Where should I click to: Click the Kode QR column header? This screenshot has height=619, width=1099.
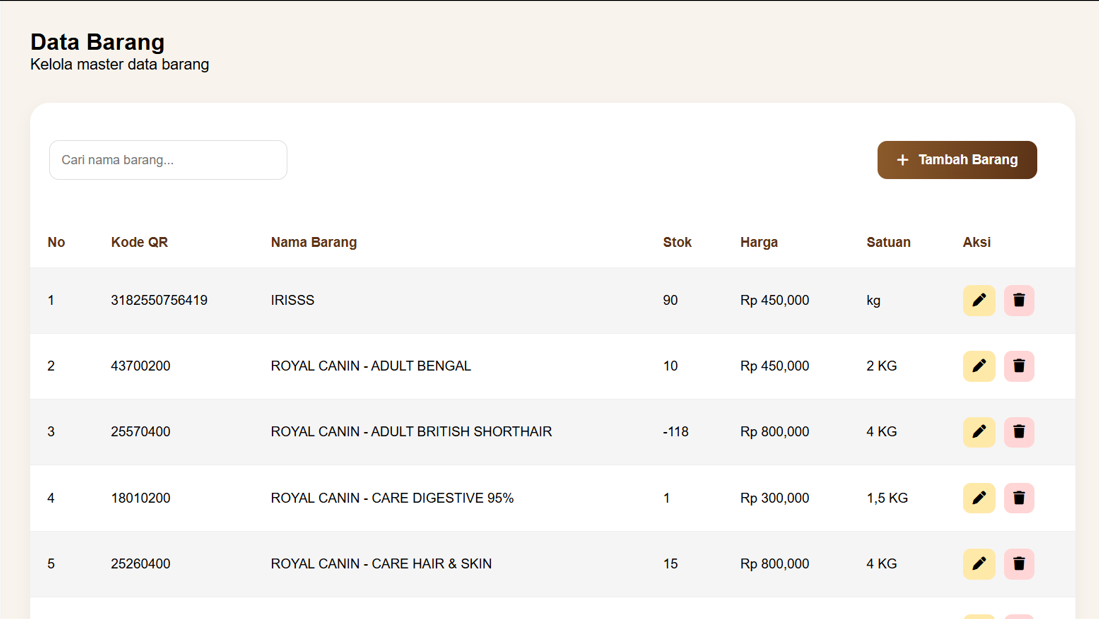point(139,243)
